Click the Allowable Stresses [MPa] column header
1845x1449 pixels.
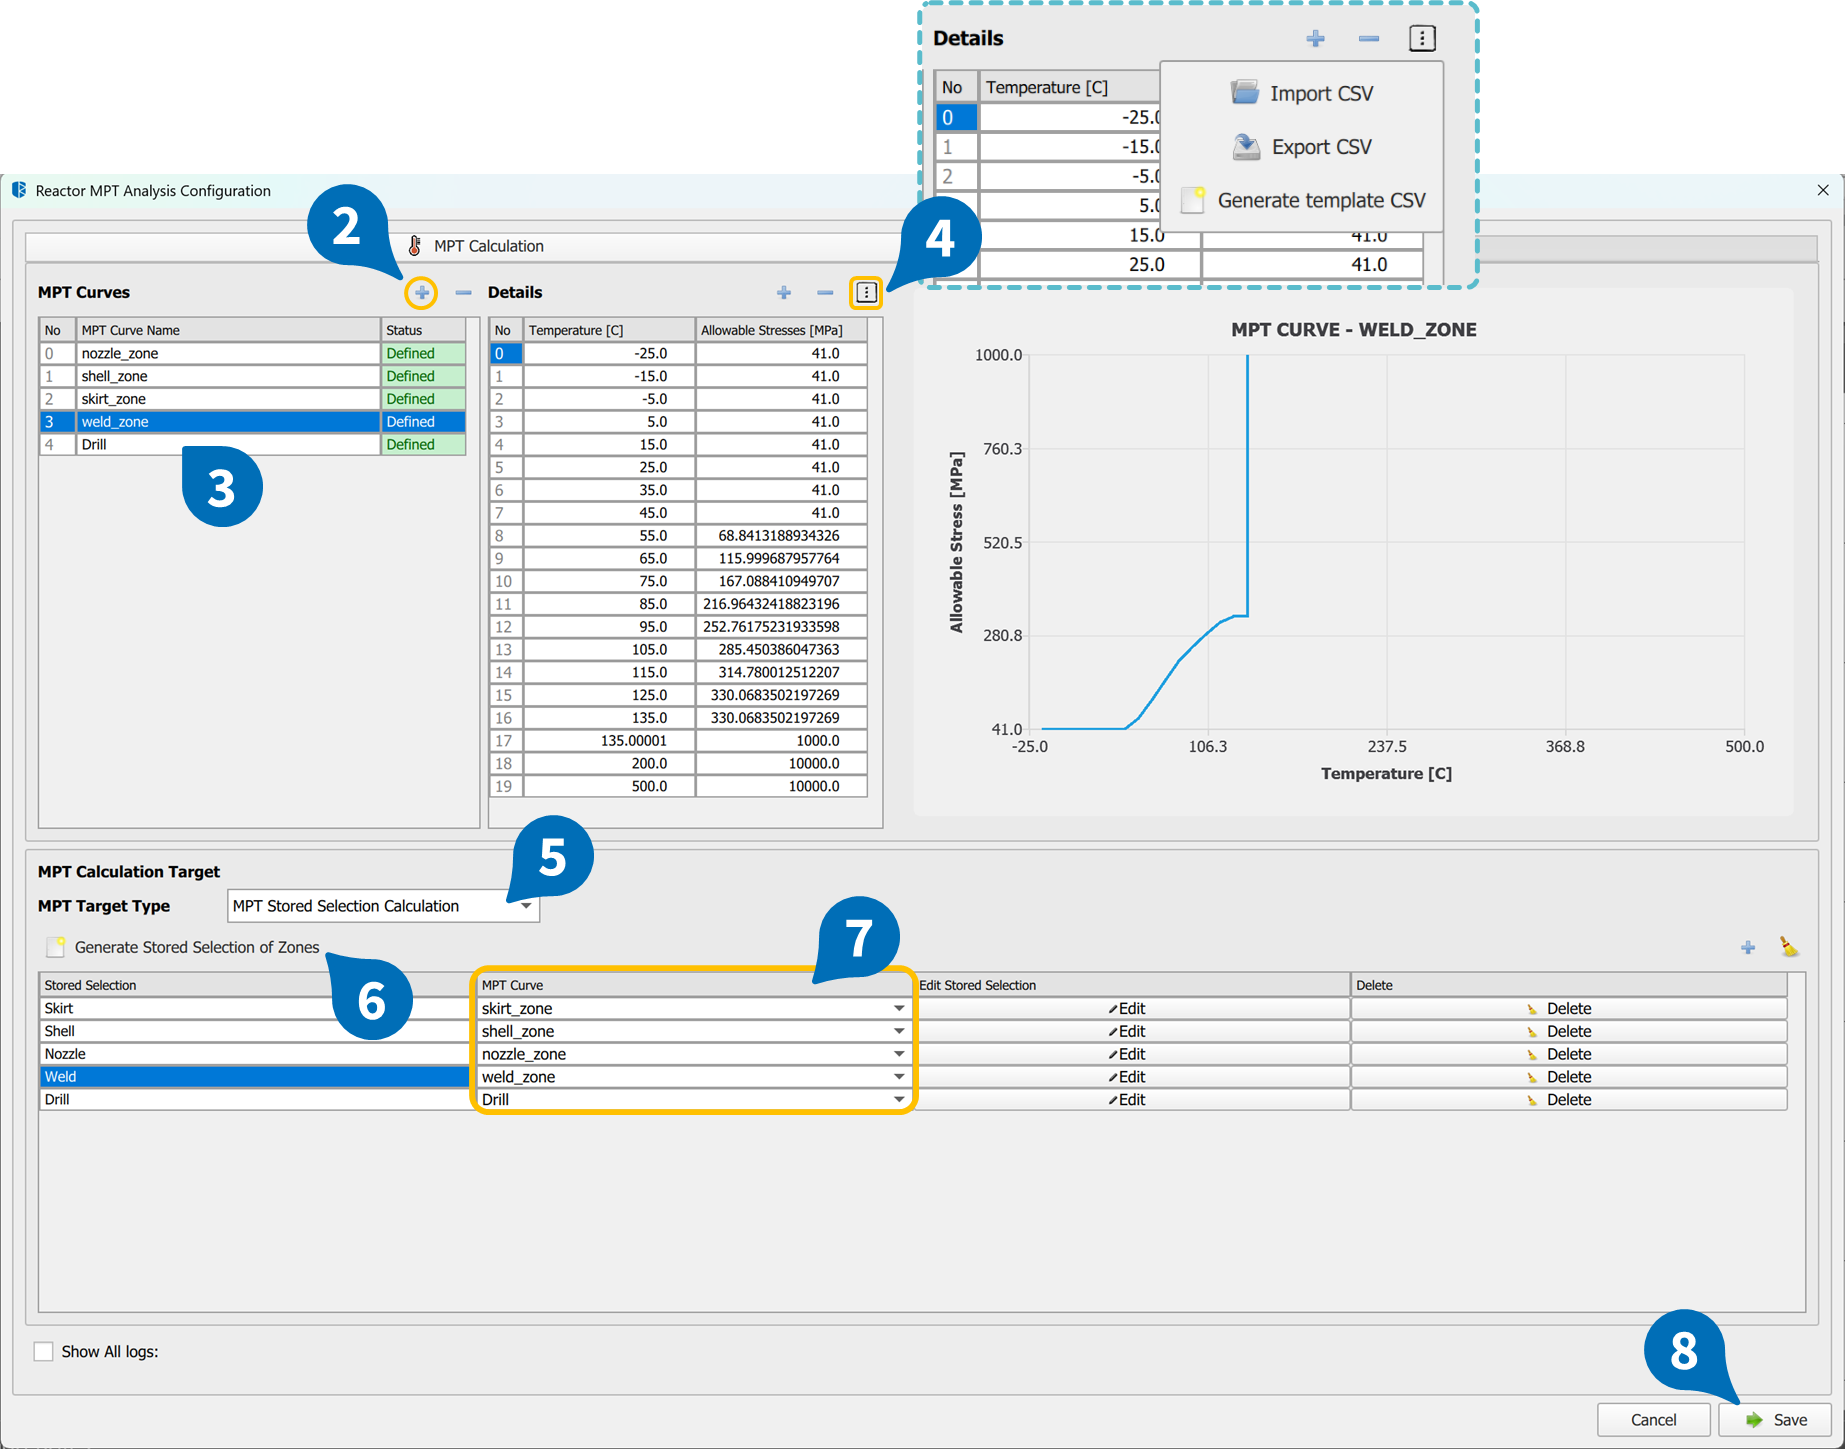[x=781, y=330]
